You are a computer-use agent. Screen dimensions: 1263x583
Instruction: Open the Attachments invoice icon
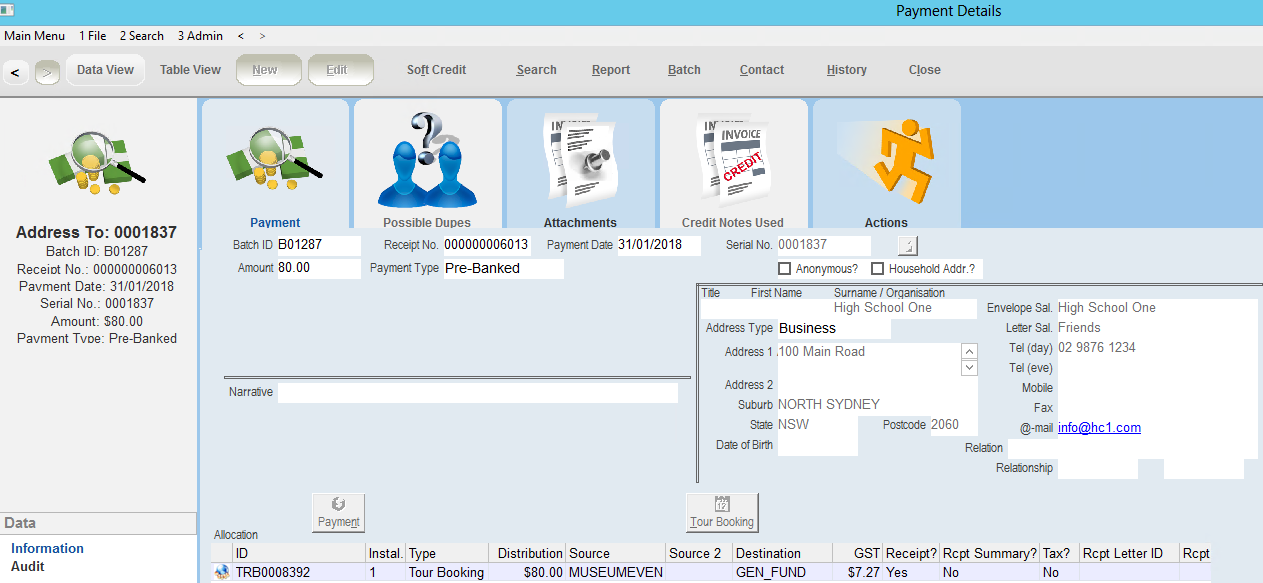[580, 160]
